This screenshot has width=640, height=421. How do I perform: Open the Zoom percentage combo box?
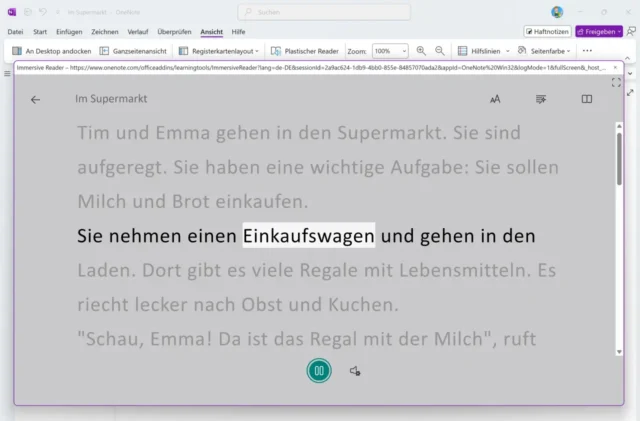tap(390, 50)
